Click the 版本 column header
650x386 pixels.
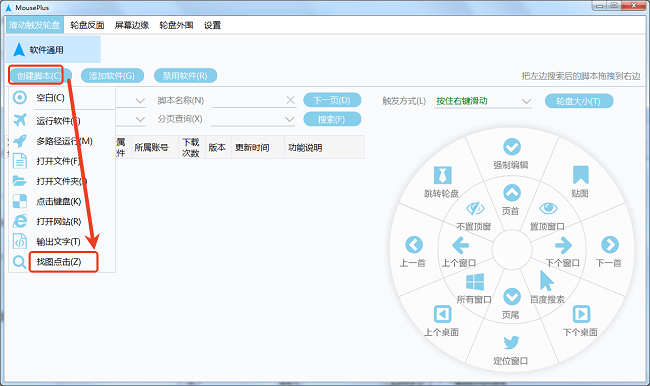click(x=217, y=148)
